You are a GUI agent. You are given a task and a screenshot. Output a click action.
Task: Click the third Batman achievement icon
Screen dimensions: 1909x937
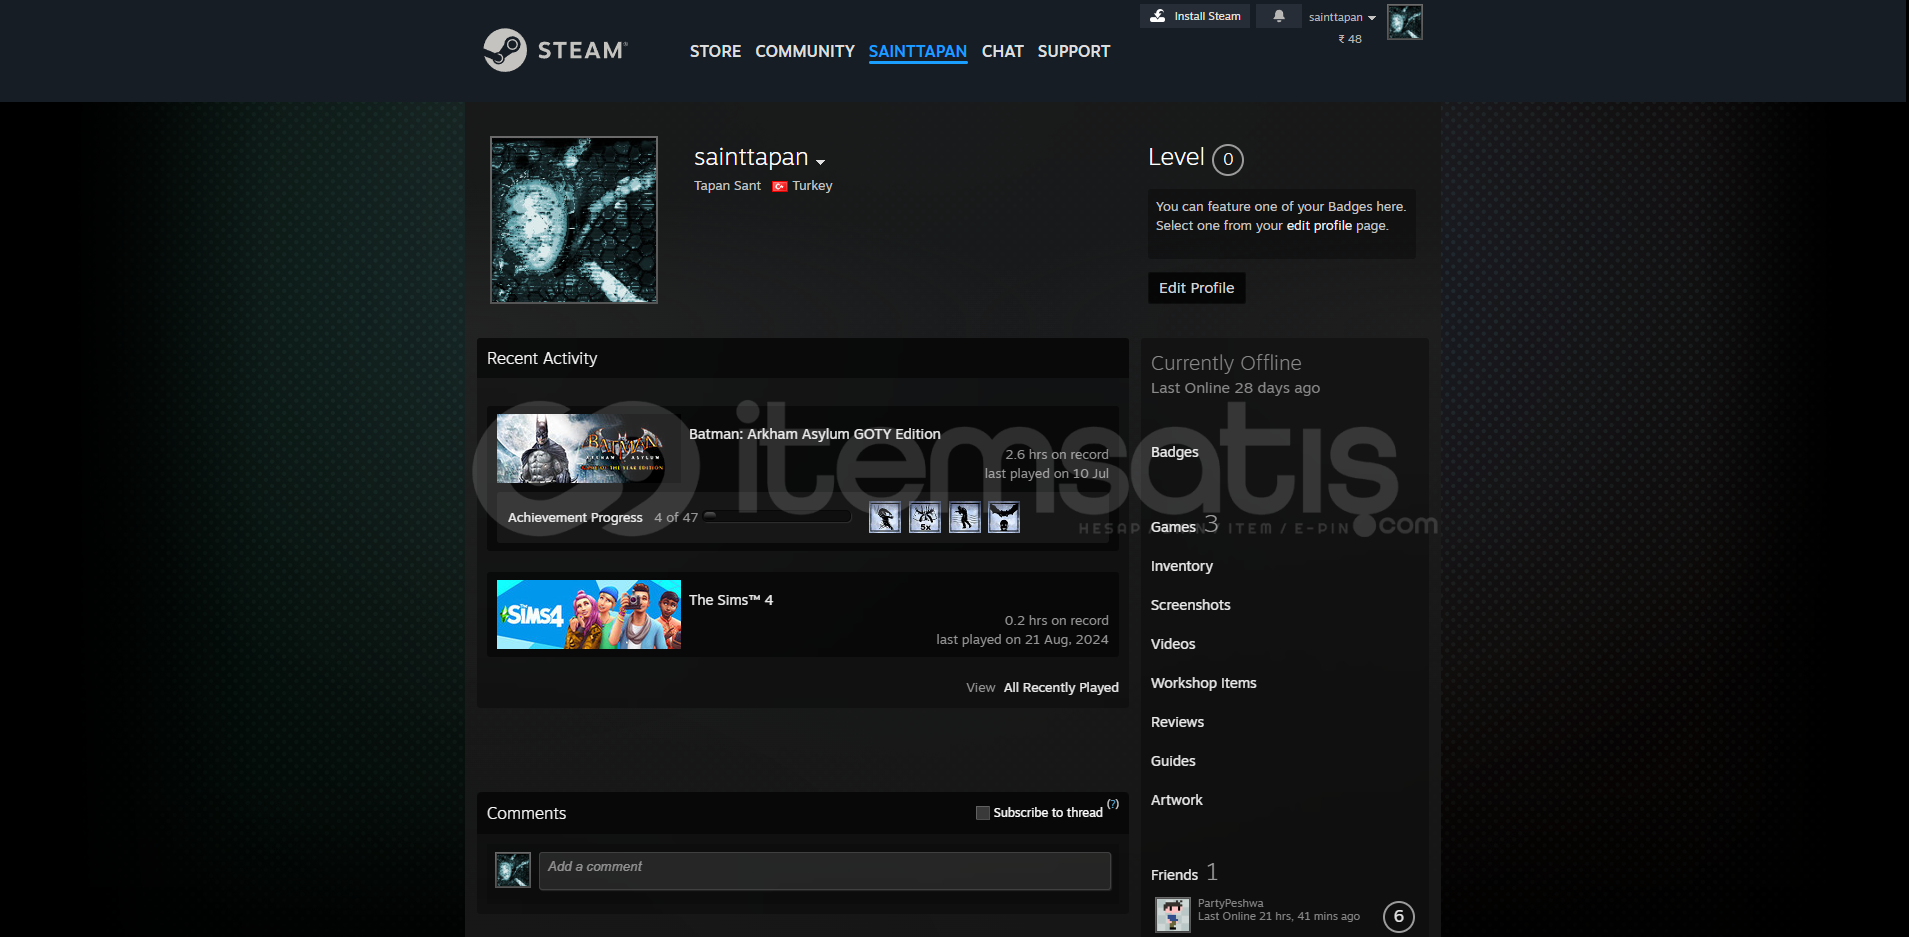(x=964, y=517)
